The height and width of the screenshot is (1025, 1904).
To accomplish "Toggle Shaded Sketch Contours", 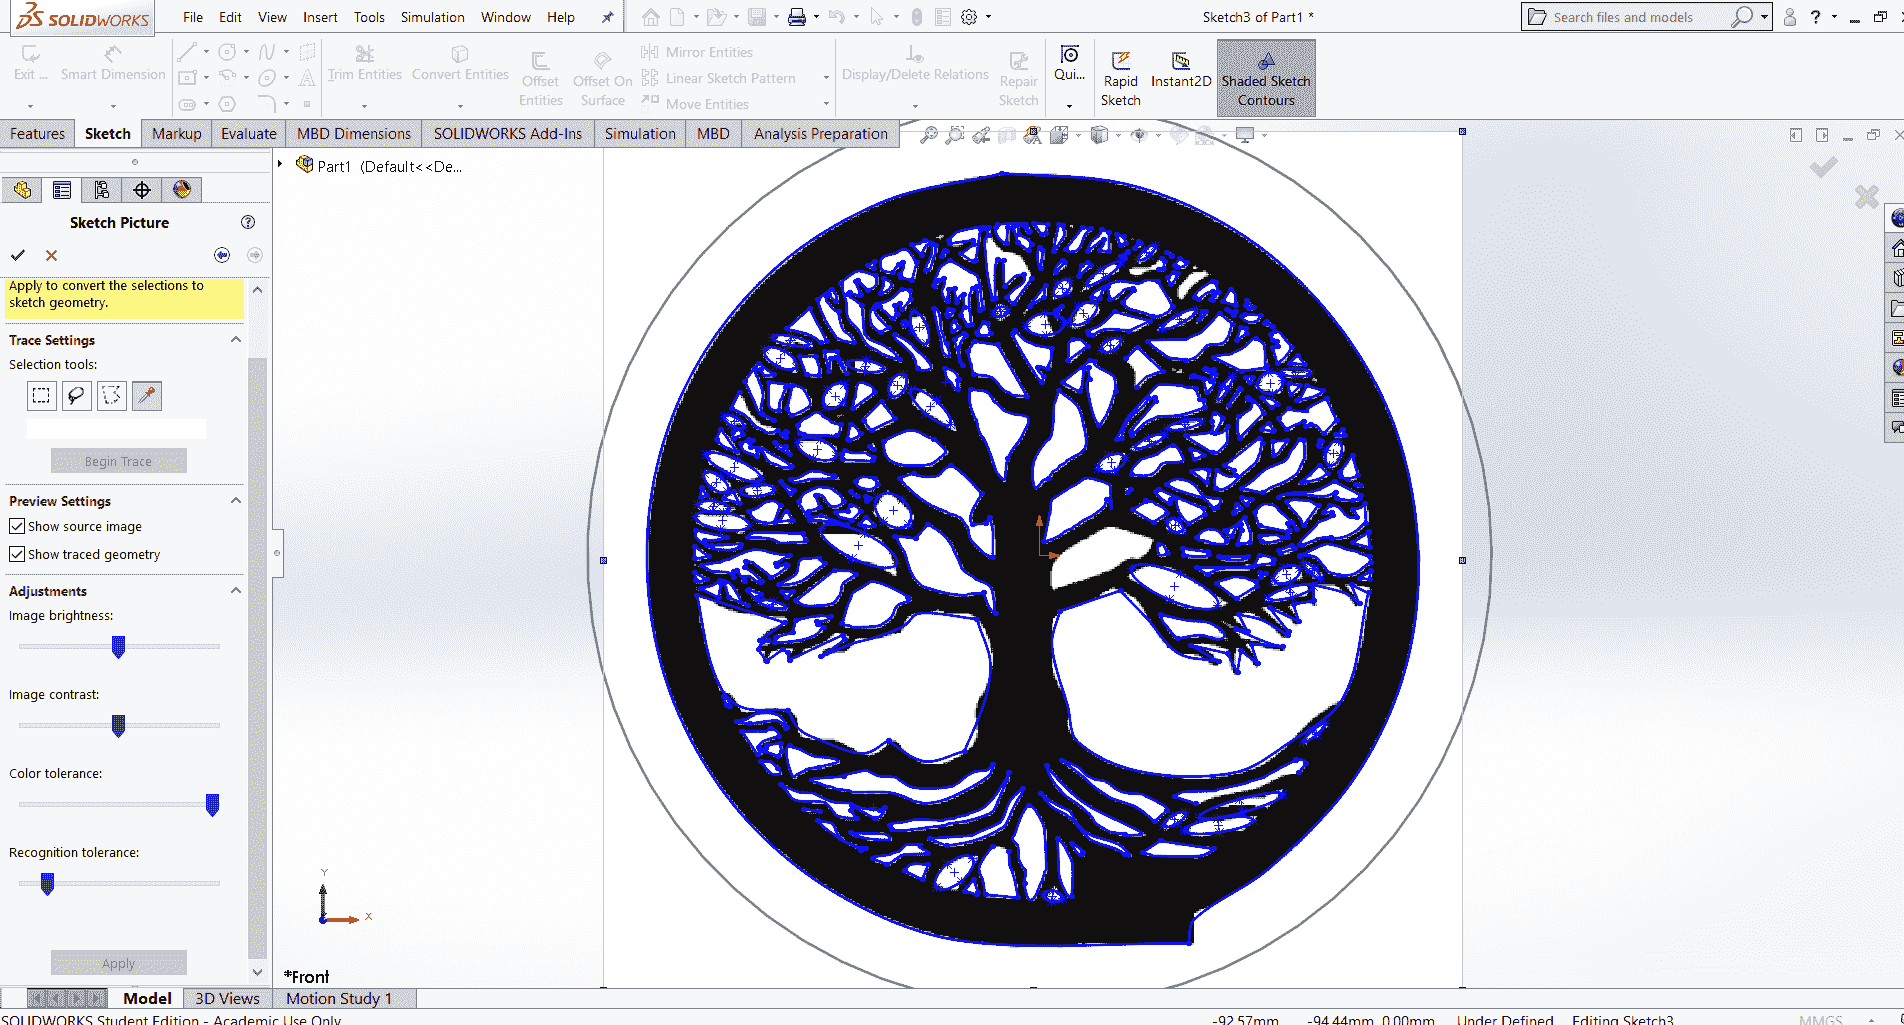I will (1266, 78).
